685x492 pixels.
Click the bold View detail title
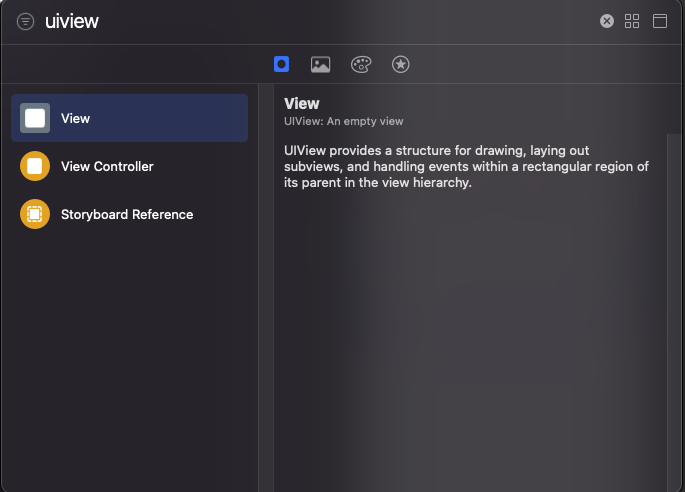[x=301, y=104]
